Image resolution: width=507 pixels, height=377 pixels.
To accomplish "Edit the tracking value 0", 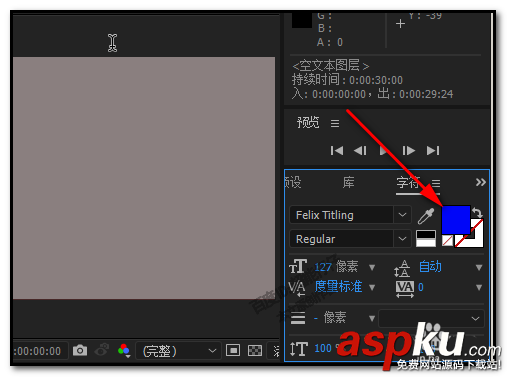I will 421,287.
